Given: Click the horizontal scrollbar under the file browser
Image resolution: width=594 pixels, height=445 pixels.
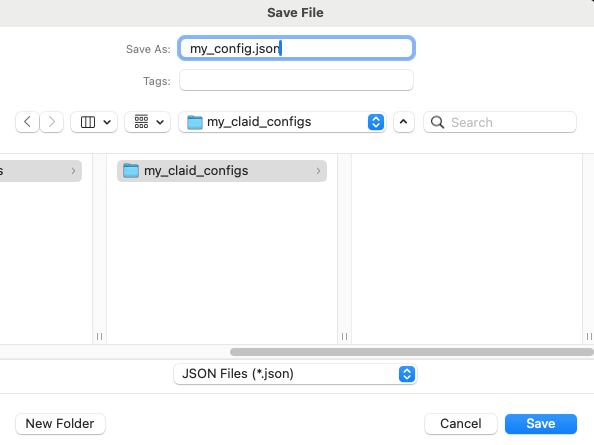Looking at the screenshot, I should pyautogui.click(x=411, y=352).
